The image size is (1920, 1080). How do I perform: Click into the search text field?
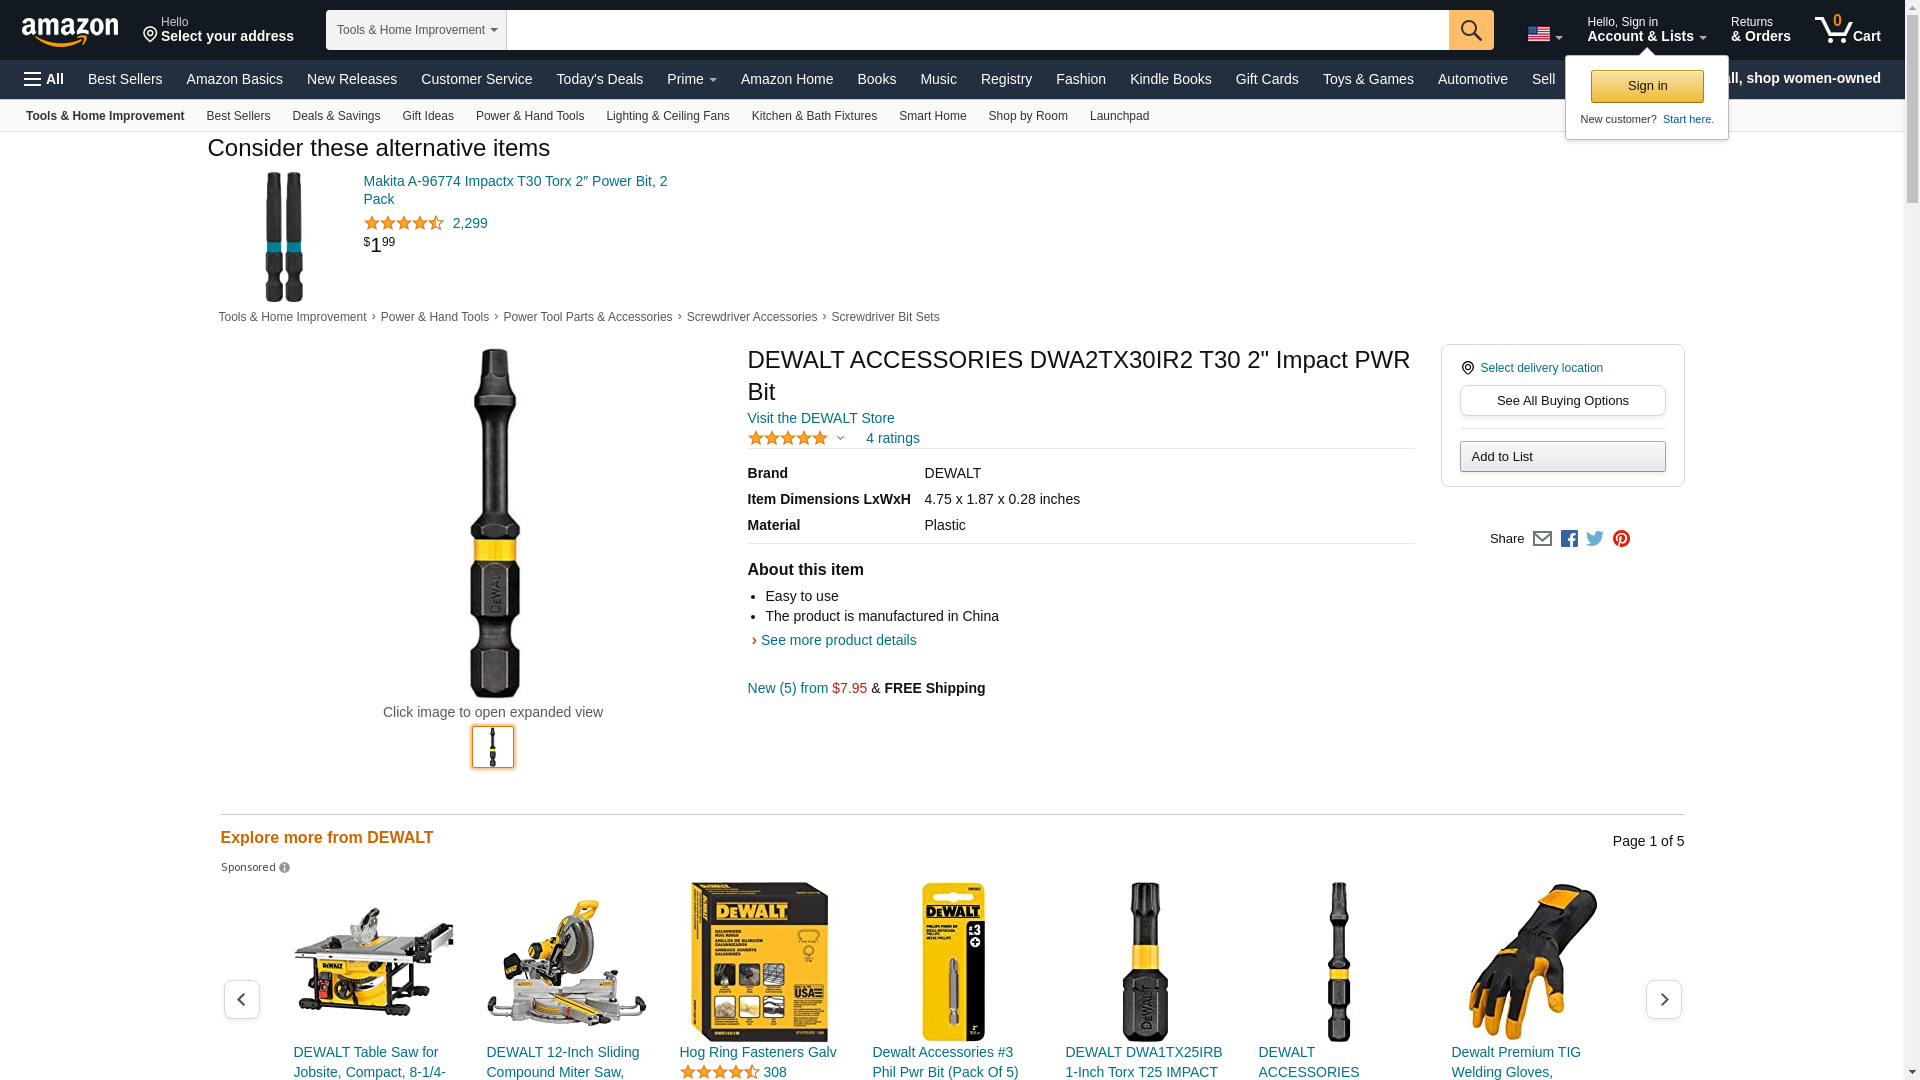(976, 30)
